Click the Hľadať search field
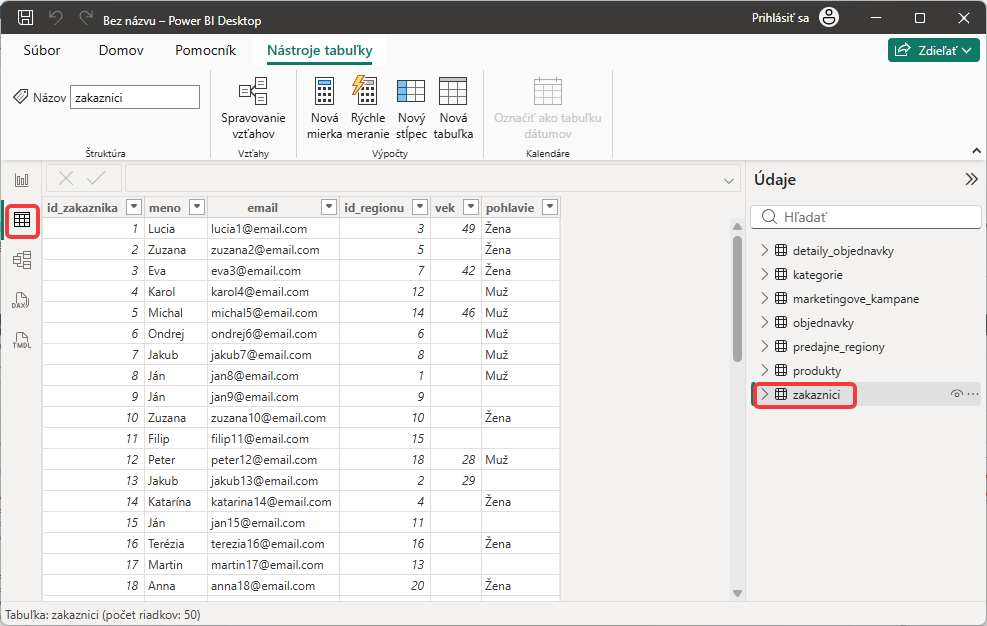The image size is (987, 626). tap(866, 217)
